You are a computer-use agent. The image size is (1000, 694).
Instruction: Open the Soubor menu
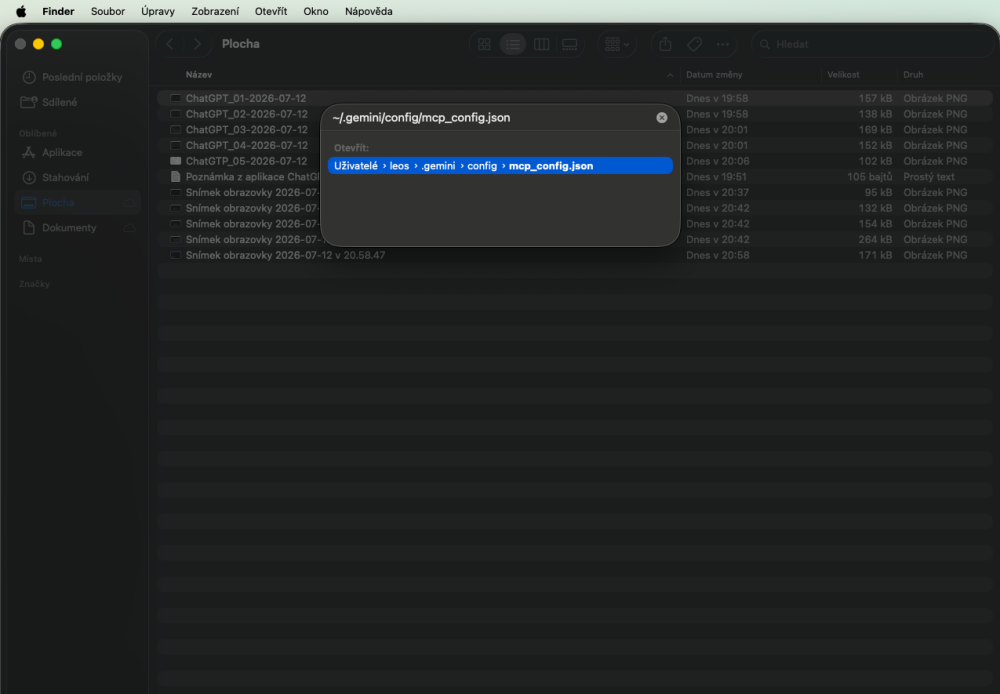point(108,11)
